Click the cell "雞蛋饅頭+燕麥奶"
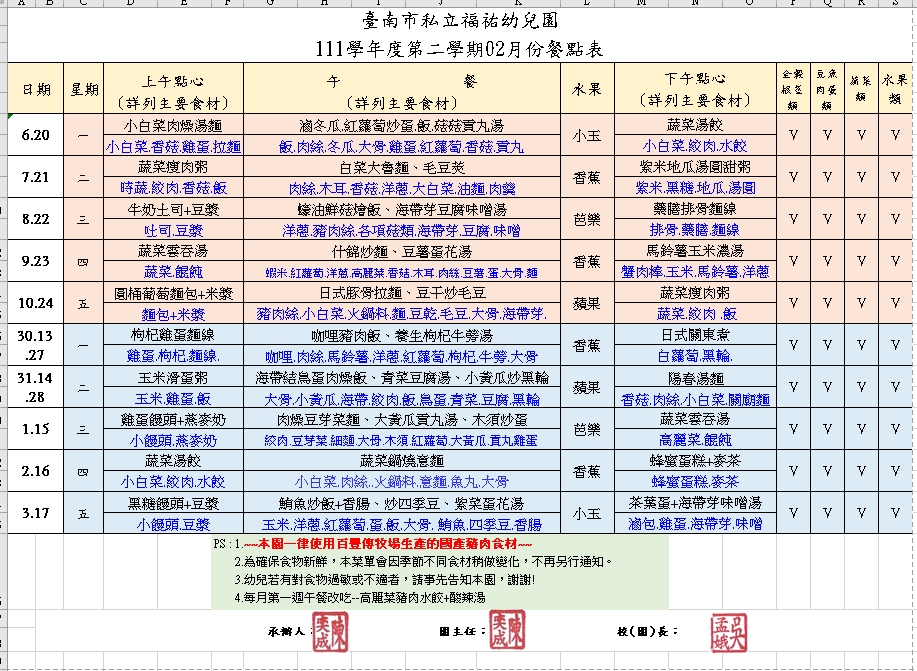Image resolution: width=917 pixels, height=671 pixels. [174, 419]
